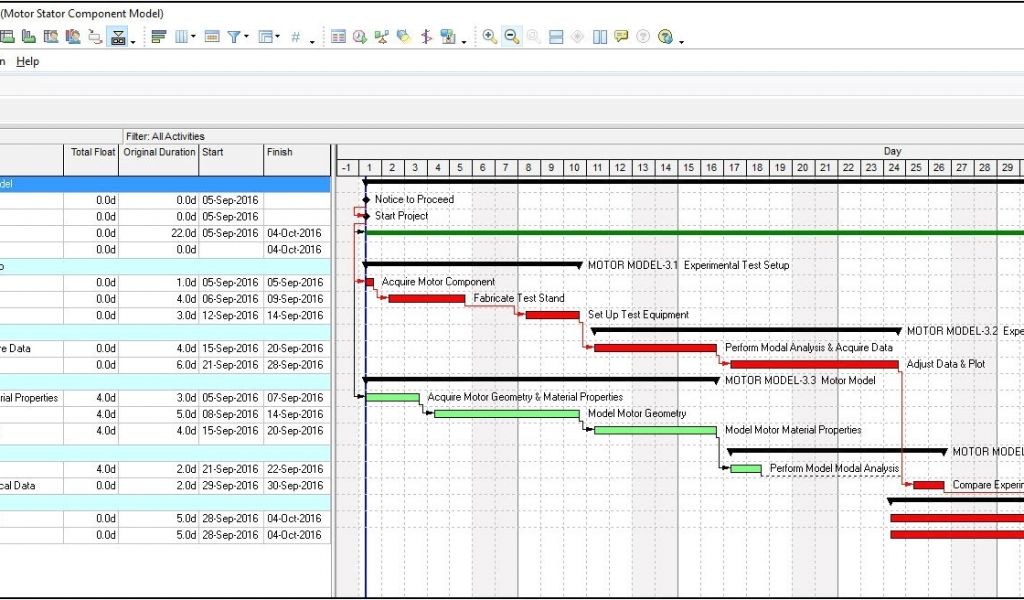This screenshot has width=1024, height=600.
Task: Open the Help menu
Action: point(27,61)
